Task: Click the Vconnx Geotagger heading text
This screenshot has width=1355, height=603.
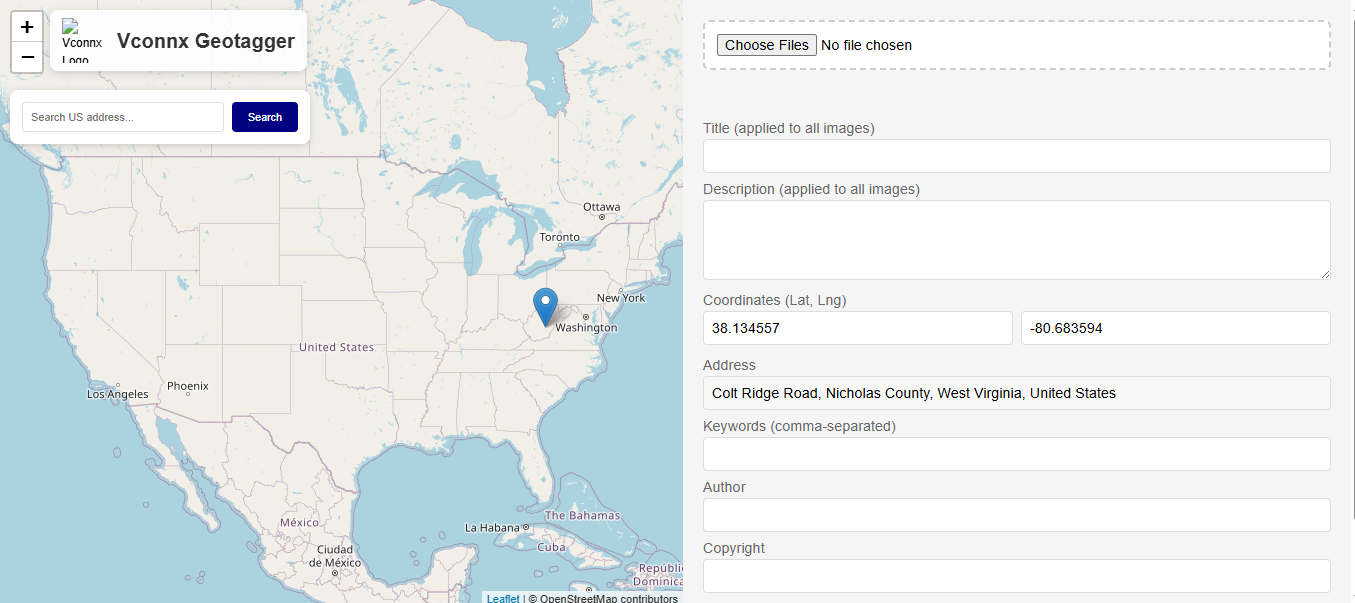Action: coord(206,41)
